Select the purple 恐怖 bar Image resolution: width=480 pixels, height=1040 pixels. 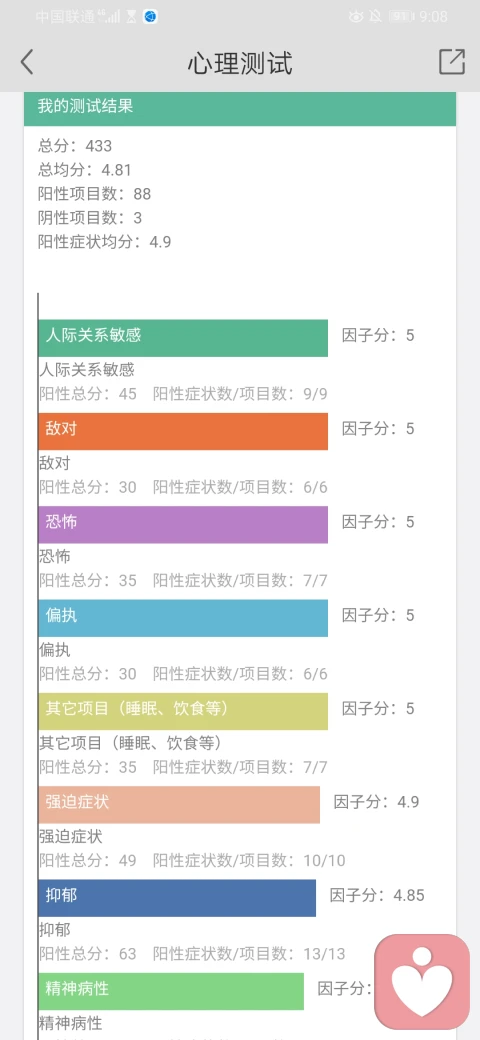183,525
